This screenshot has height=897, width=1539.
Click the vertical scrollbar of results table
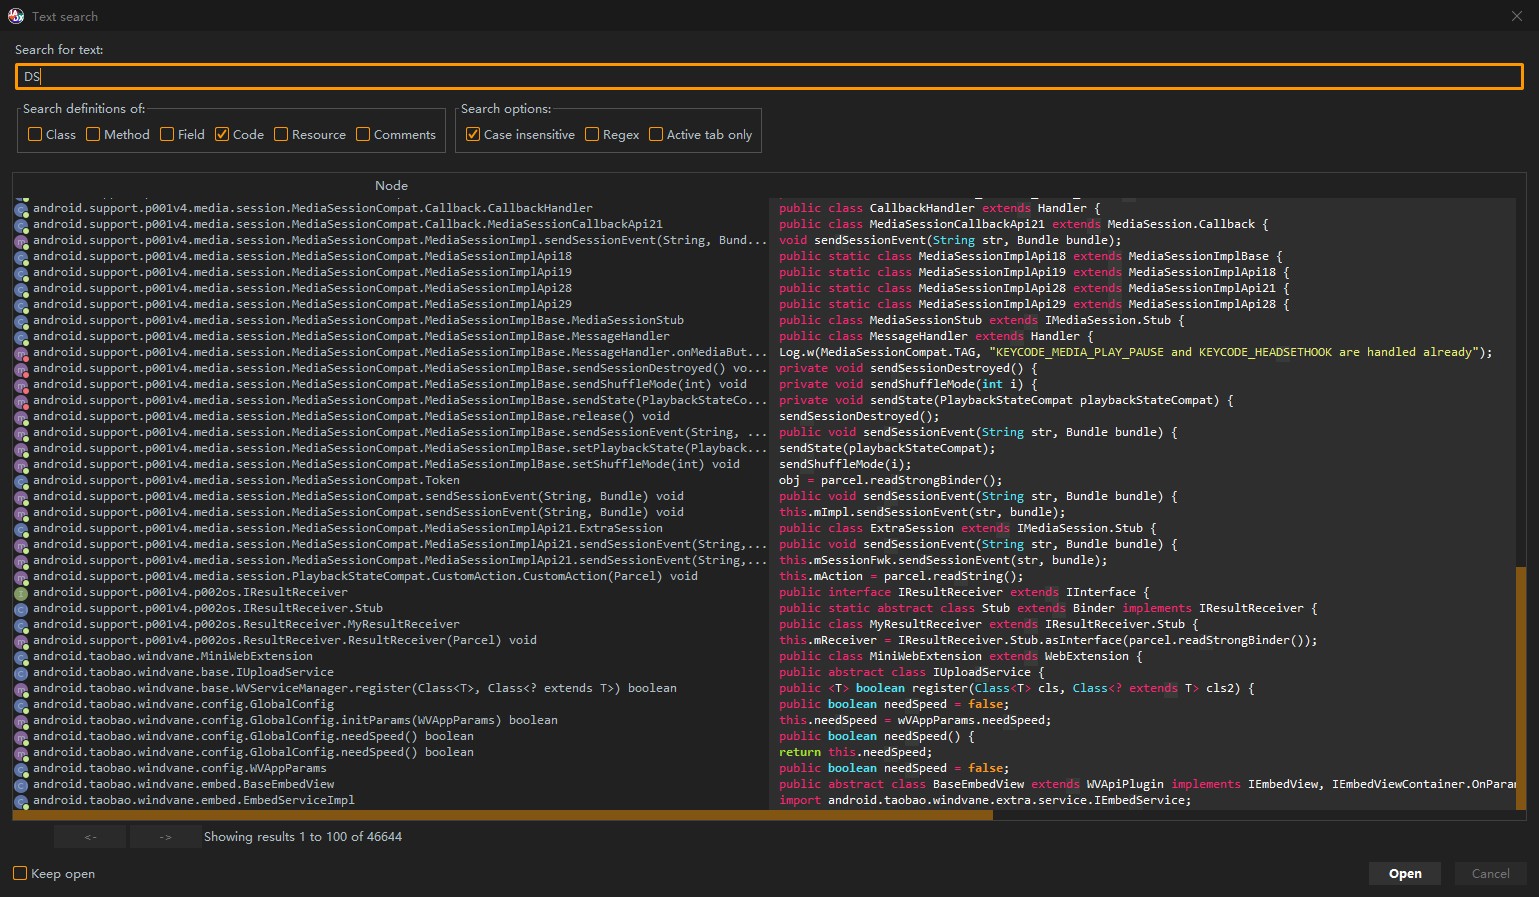(1521, 688)
